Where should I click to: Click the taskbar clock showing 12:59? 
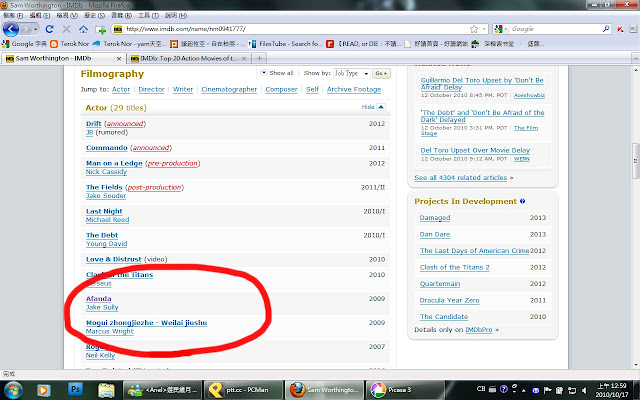tap(612, 390)
